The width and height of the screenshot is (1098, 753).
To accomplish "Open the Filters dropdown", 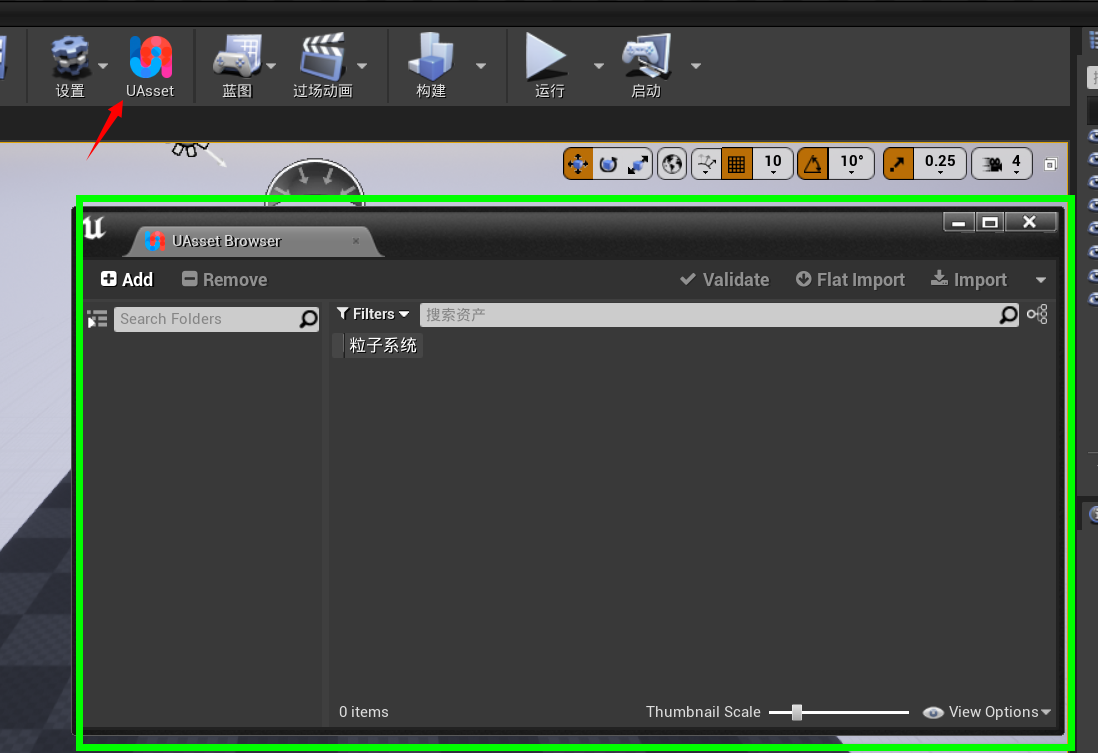I will pyautogui.click(x=373, y=315).
